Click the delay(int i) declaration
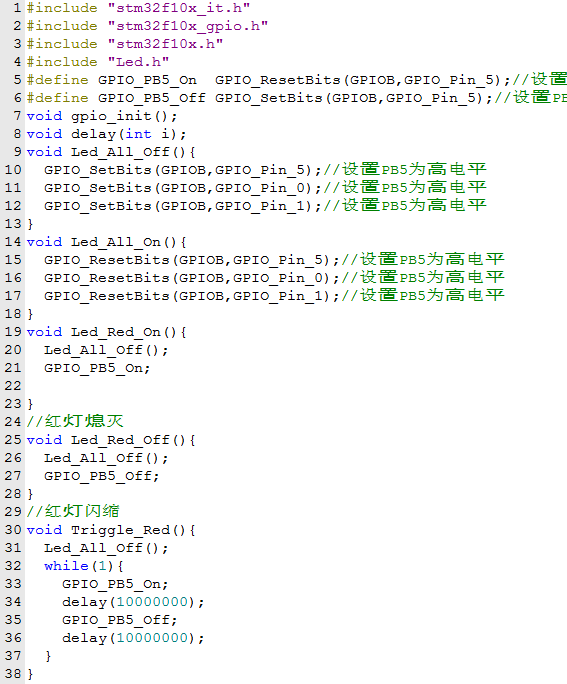This screenshot has width=567, height=684. click(106, 134)
